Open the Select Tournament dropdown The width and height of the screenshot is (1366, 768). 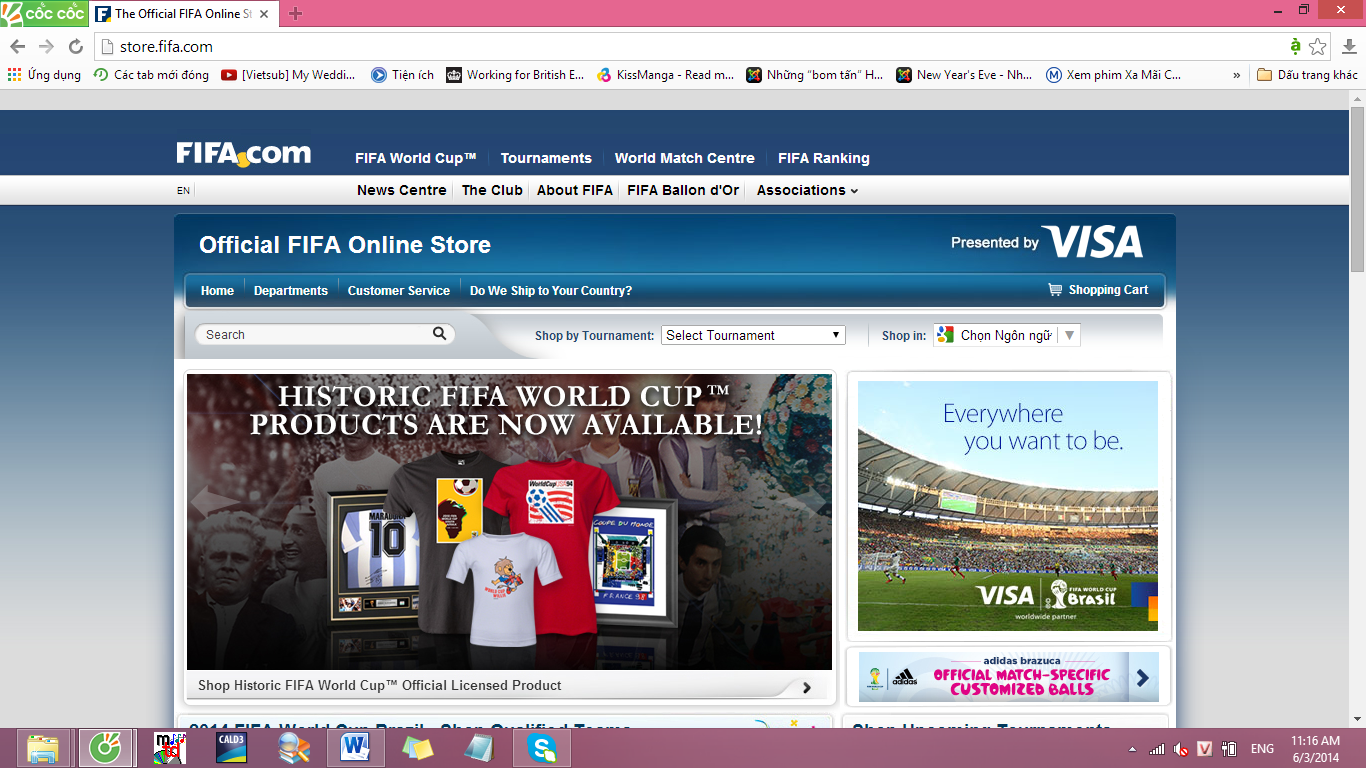753,335
